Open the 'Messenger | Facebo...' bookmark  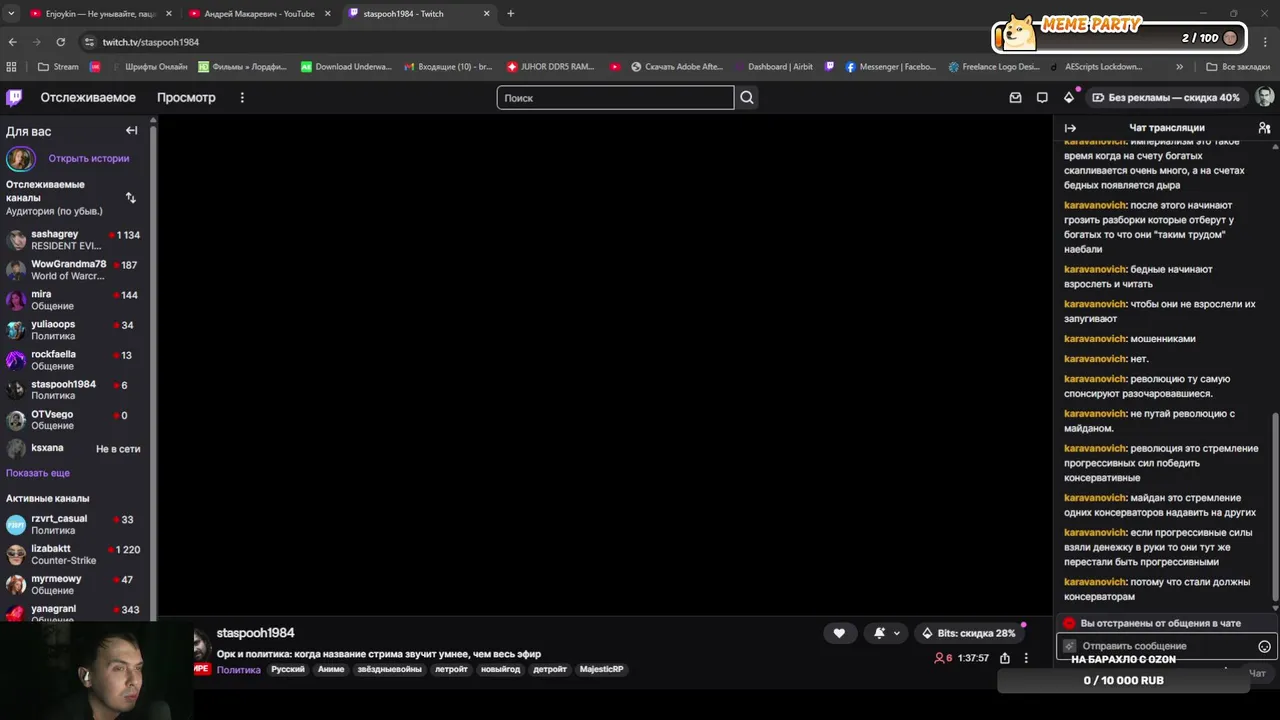[890, 67]
